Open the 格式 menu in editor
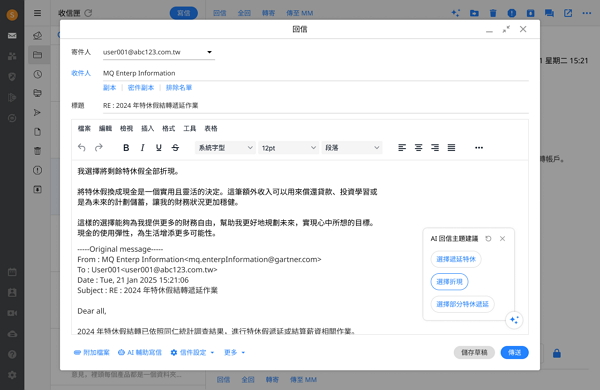The height and width of the screenshot is (390, 600). point(168,129)
